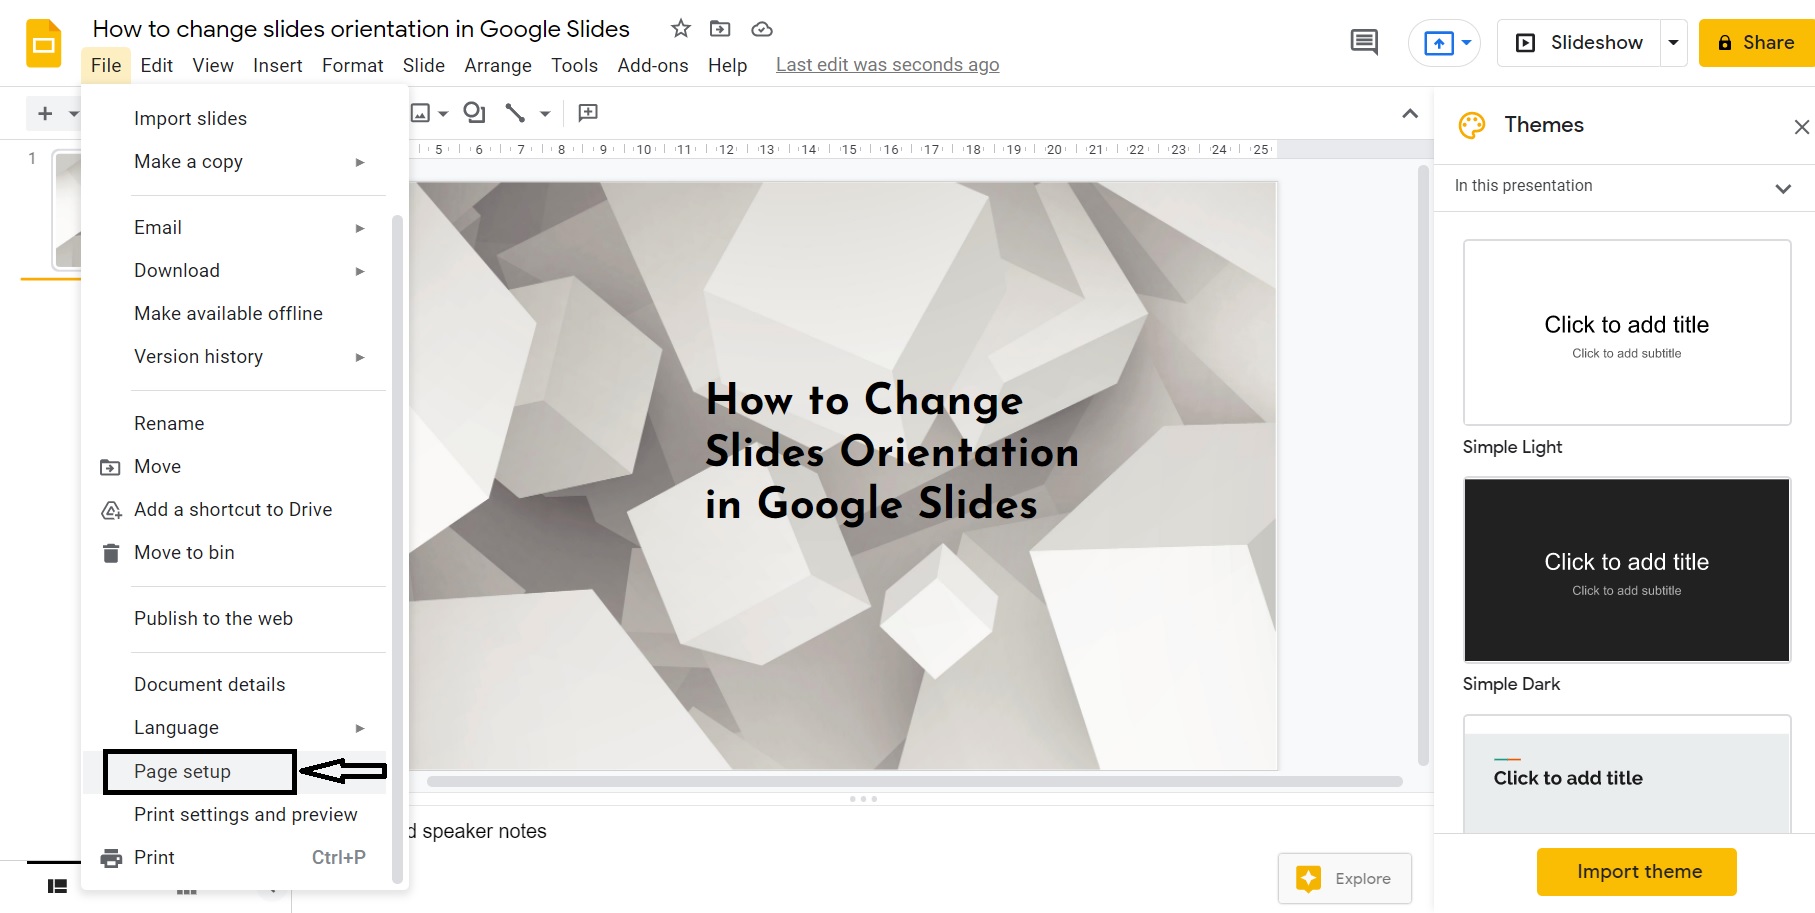The height and width of the screenshot is (913, 1815).
Task: Open the insert image dropdown arrow
Action: 443,114
